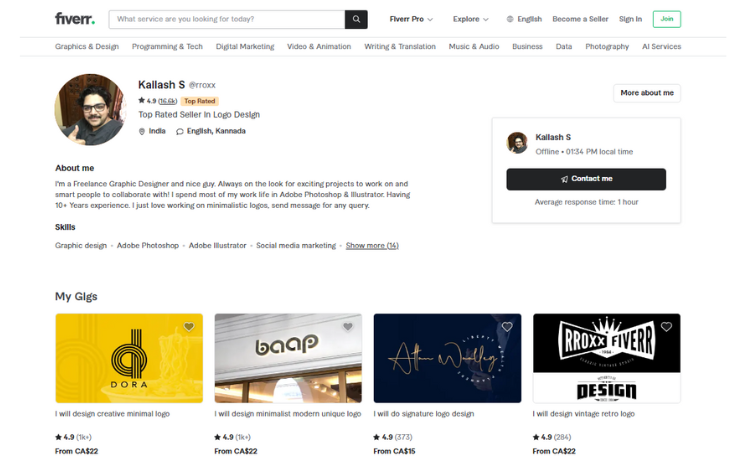Expand the Fiverr Pro dropdown
The width and height of the screenshot is (746, 465).
411,19
